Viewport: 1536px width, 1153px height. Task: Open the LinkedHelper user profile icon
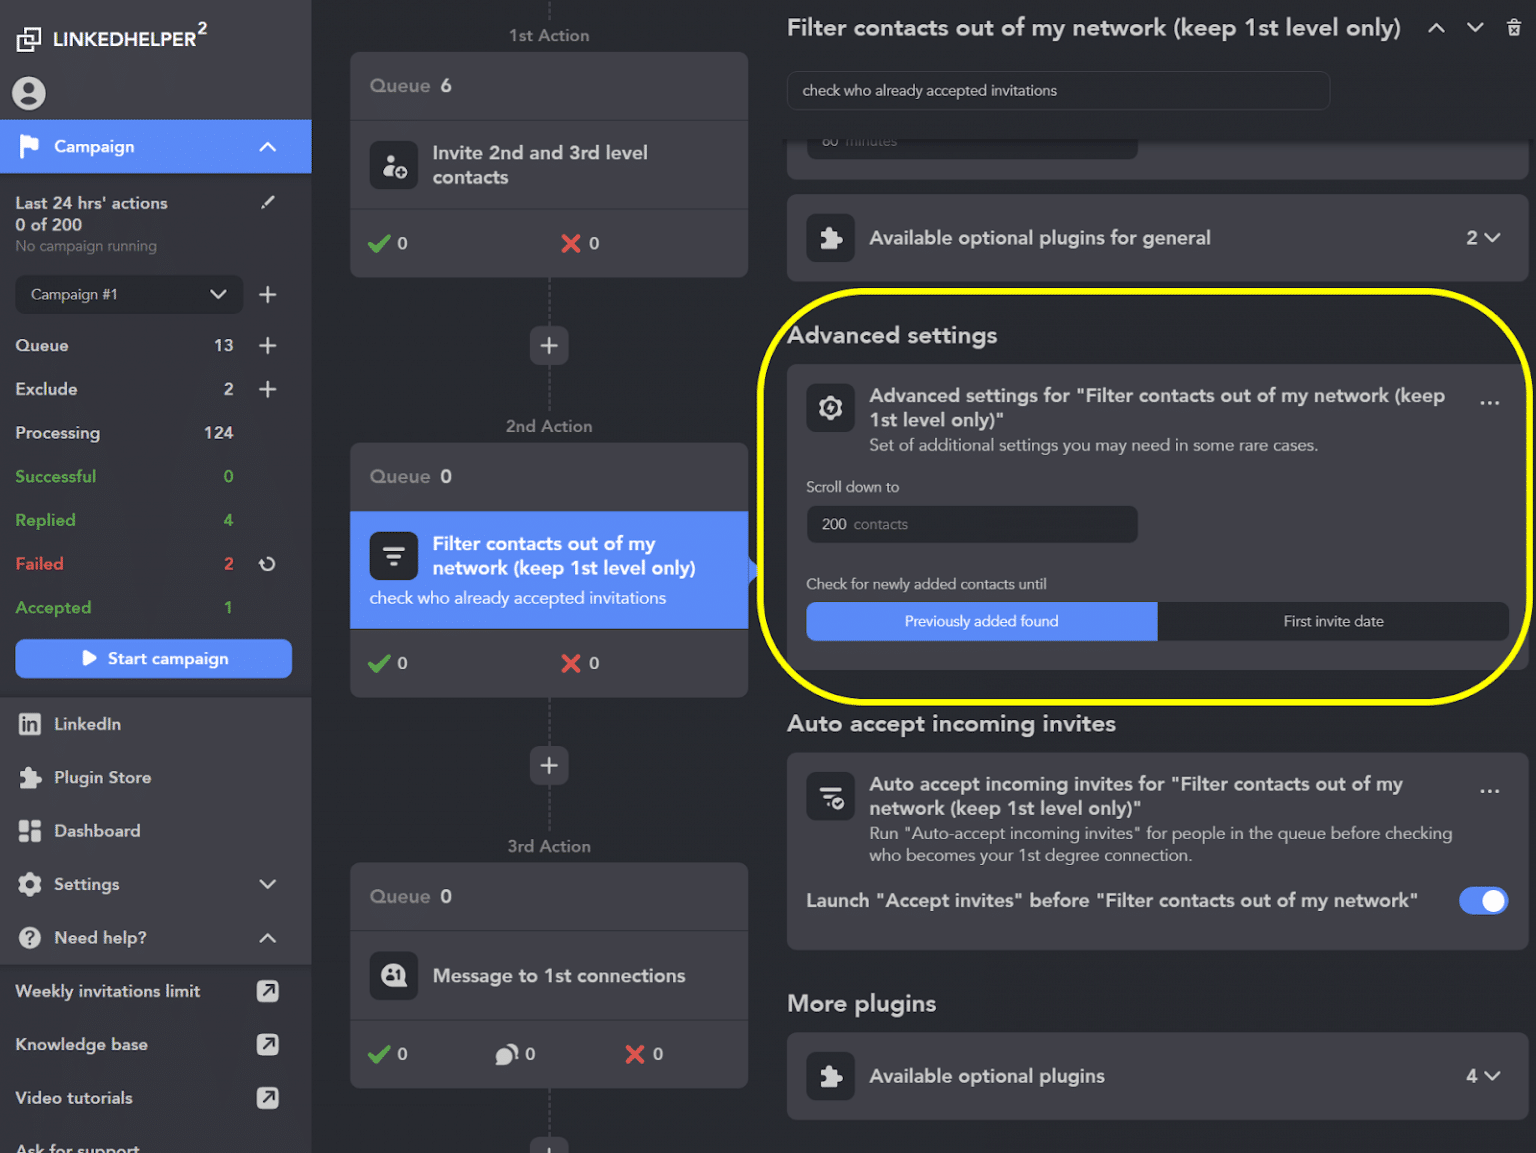click(x=28, y=93)
